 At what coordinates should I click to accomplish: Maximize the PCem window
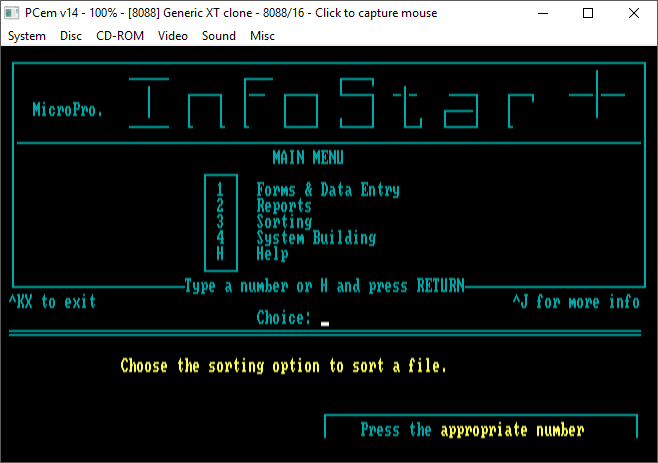(588, 13)
